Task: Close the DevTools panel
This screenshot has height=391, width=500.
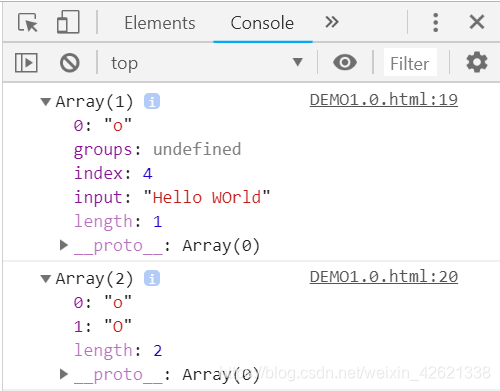Action: [x=477, y=22]
